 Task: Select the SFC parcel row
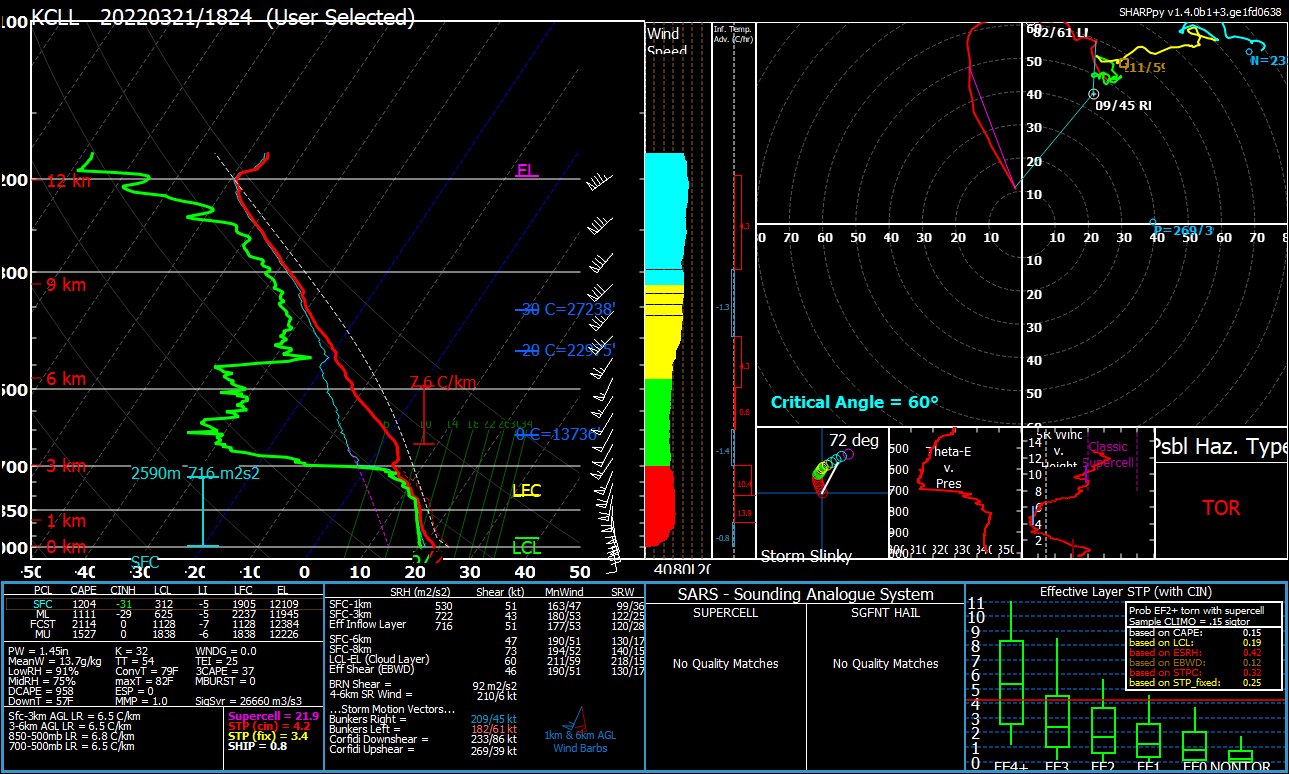point(164,604)
